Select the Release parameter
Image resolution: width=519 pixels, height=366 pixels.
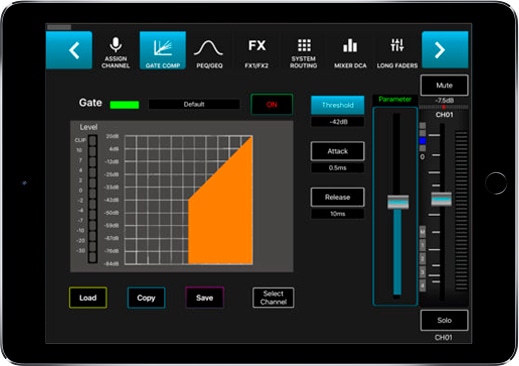337,197
